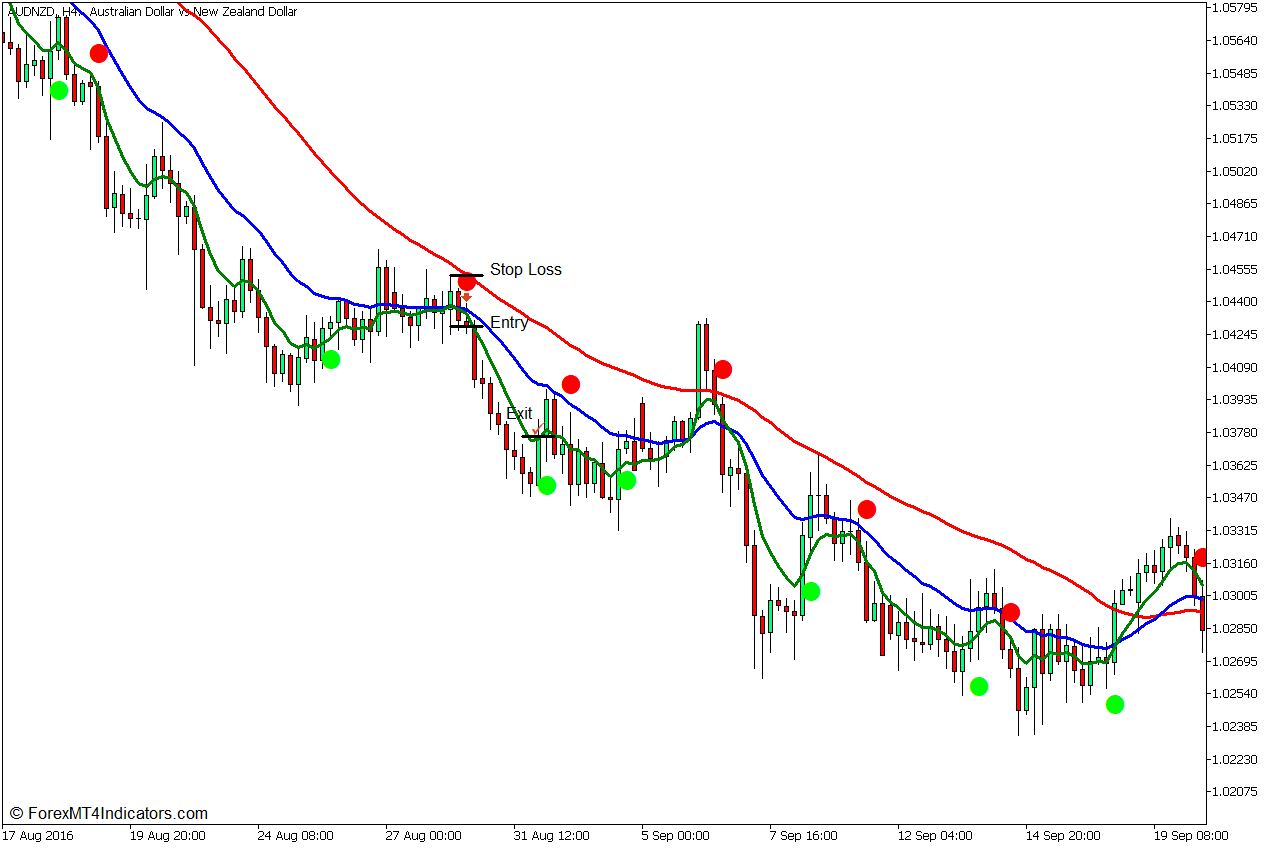1276x848 pixels.
Task: Select the 31 Aug 12:00 date label
Action: click(x=551, y=835)
